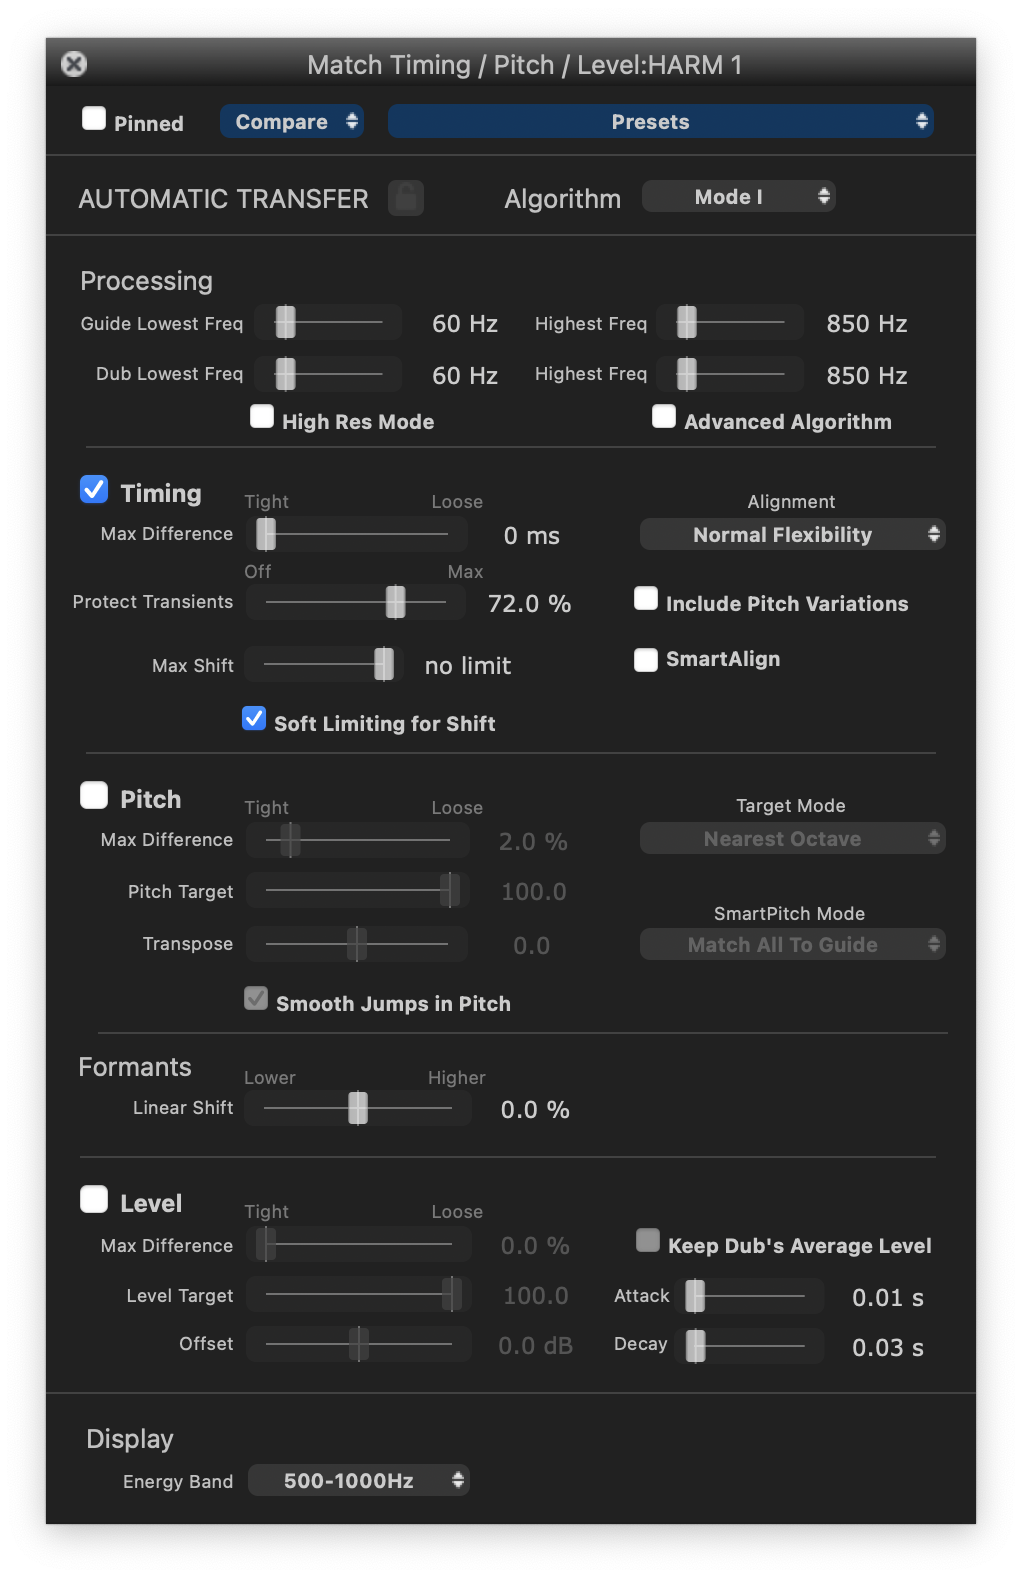The height and width of the screenshot is (1578, 1022).
Task: Click the Guide Lowest Freq slider handle
Action: click(286, 322)
